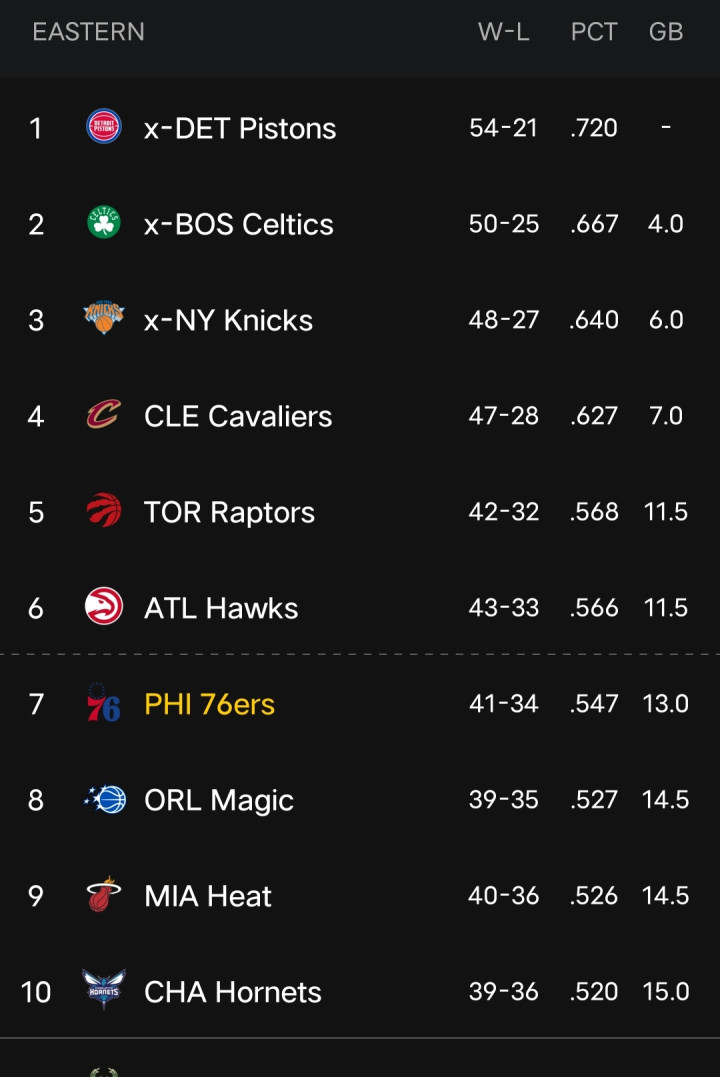720x1077 pixels.
Task: Open the highlighted PHI 76ers team name
Action: 209,705
